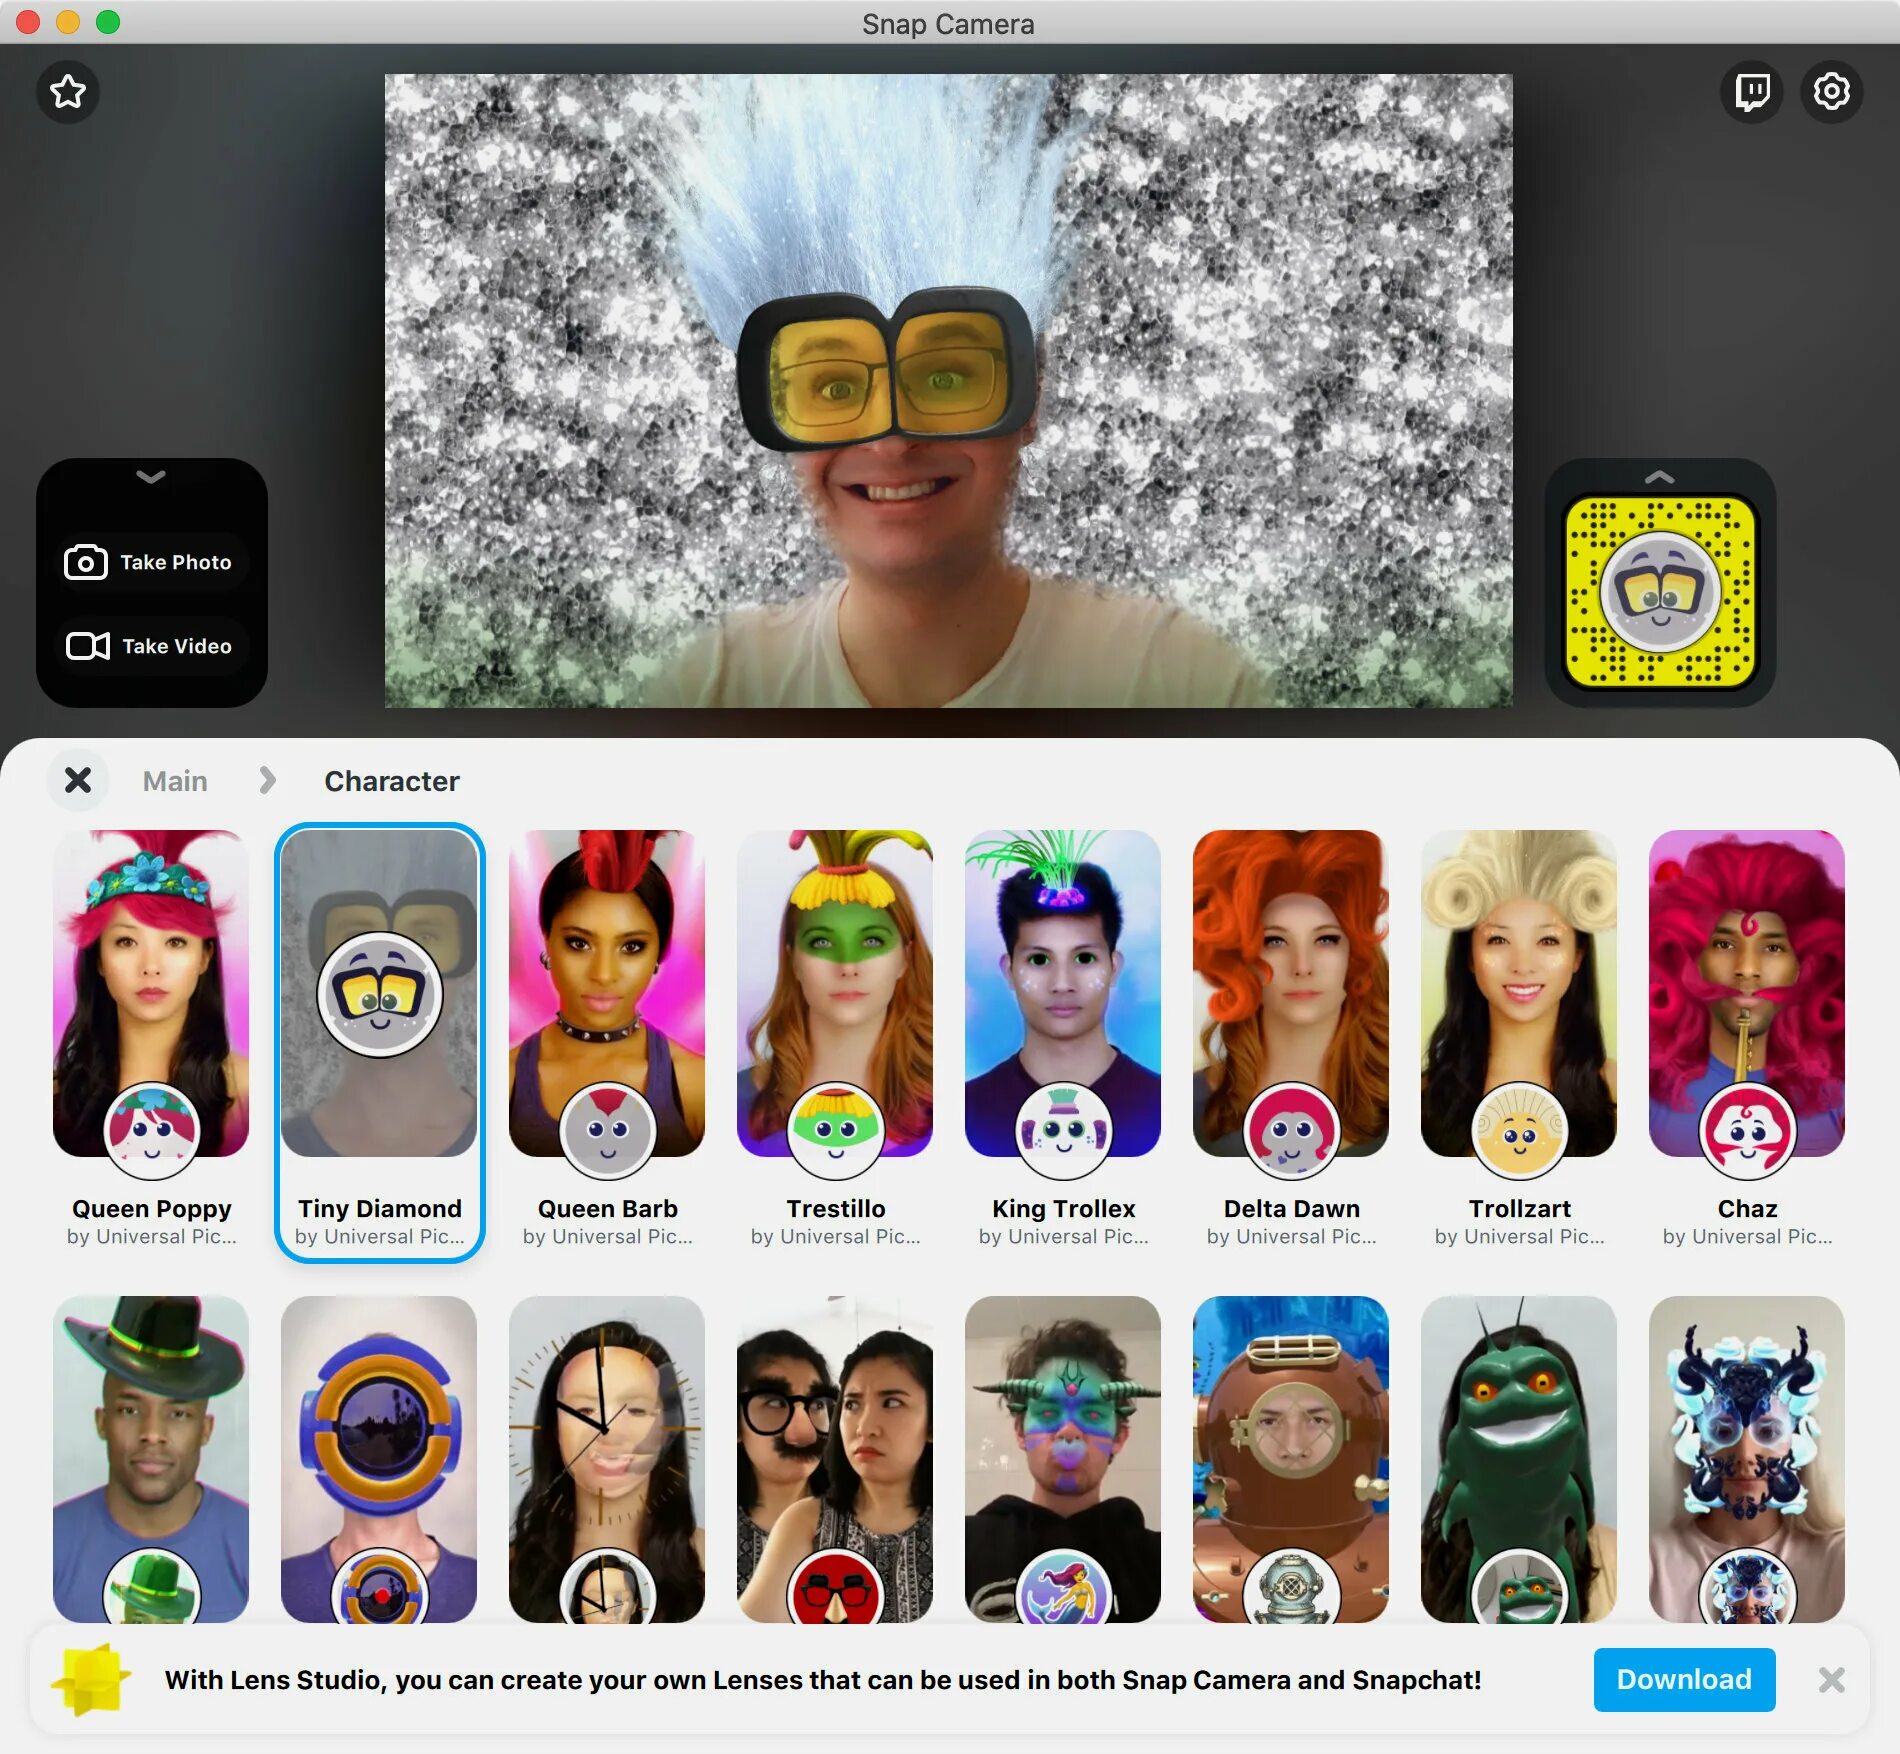
Task: Select the Trollzart lens thumbnail
Action: click(1519, 993)
